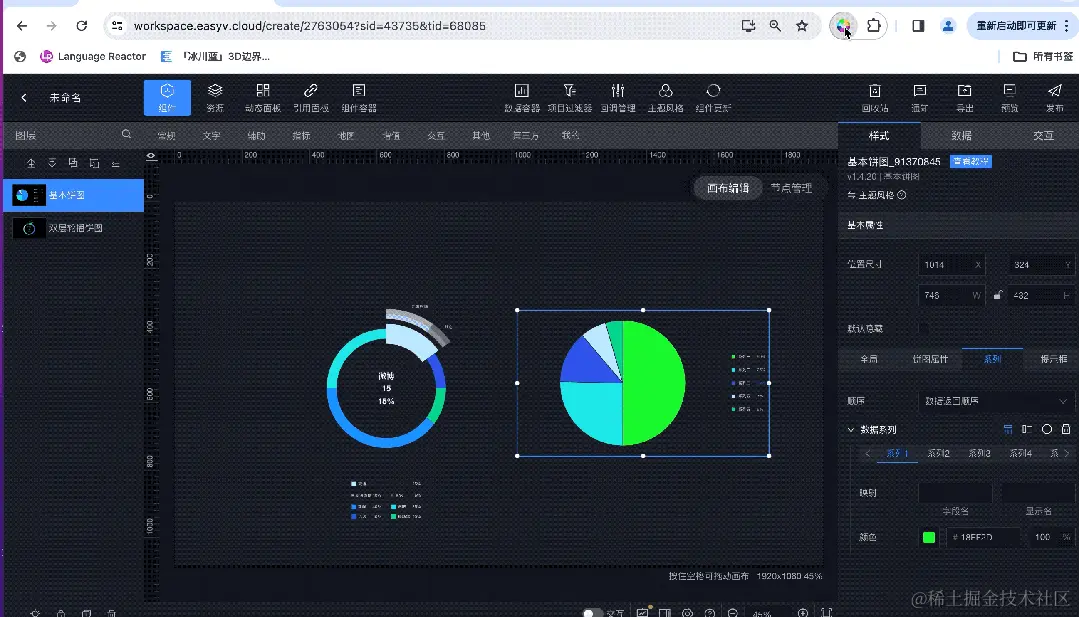Reload the browser page
The image size is (1079, 617).
point(81,25)
